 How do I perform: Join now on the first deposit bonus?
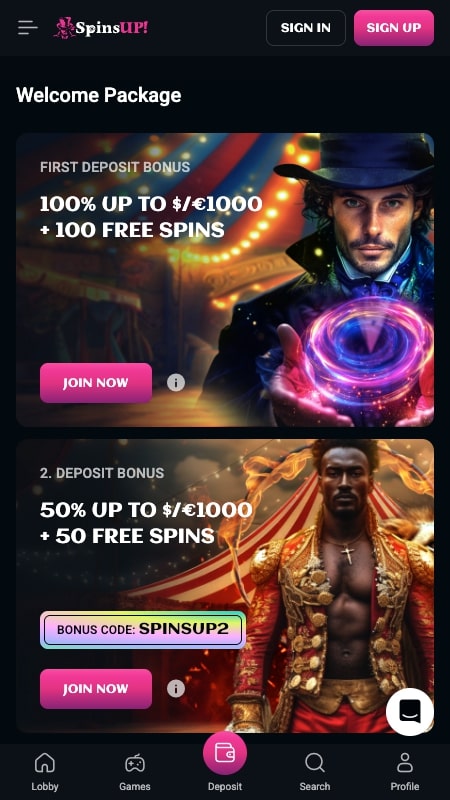click(96, 383)
